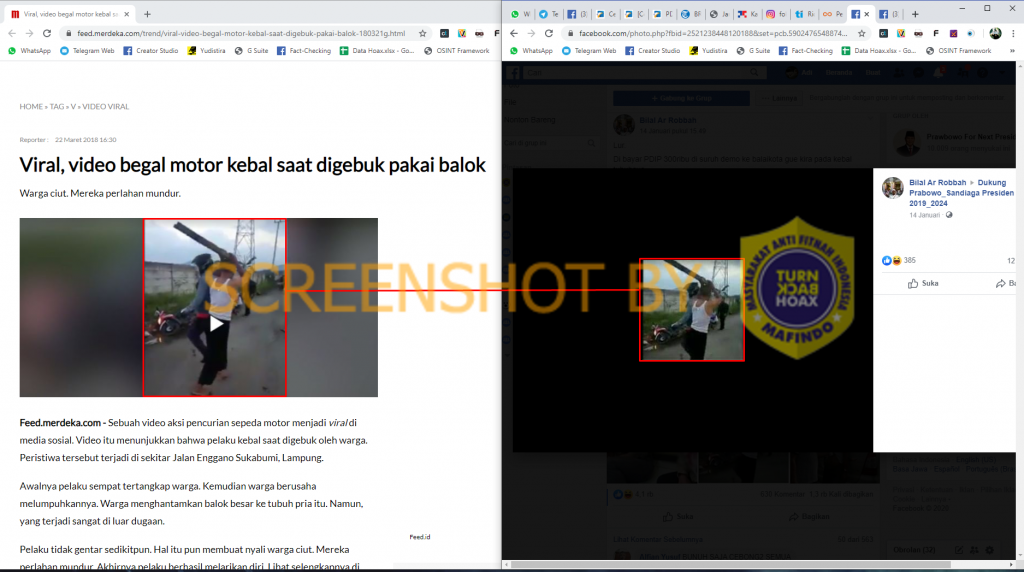Open Yudistira bookmark in left window
This screenshot has width=1024, height=572.
(206, 50)
